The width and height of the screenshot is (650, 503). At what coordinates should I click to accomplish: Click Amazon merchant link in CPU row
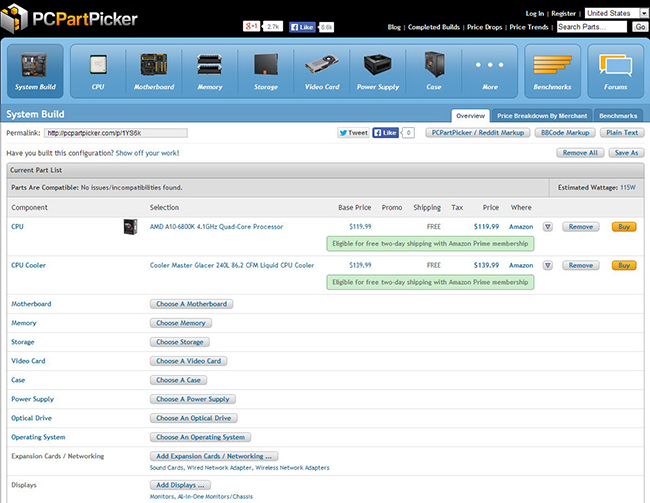tap(521, 227)
